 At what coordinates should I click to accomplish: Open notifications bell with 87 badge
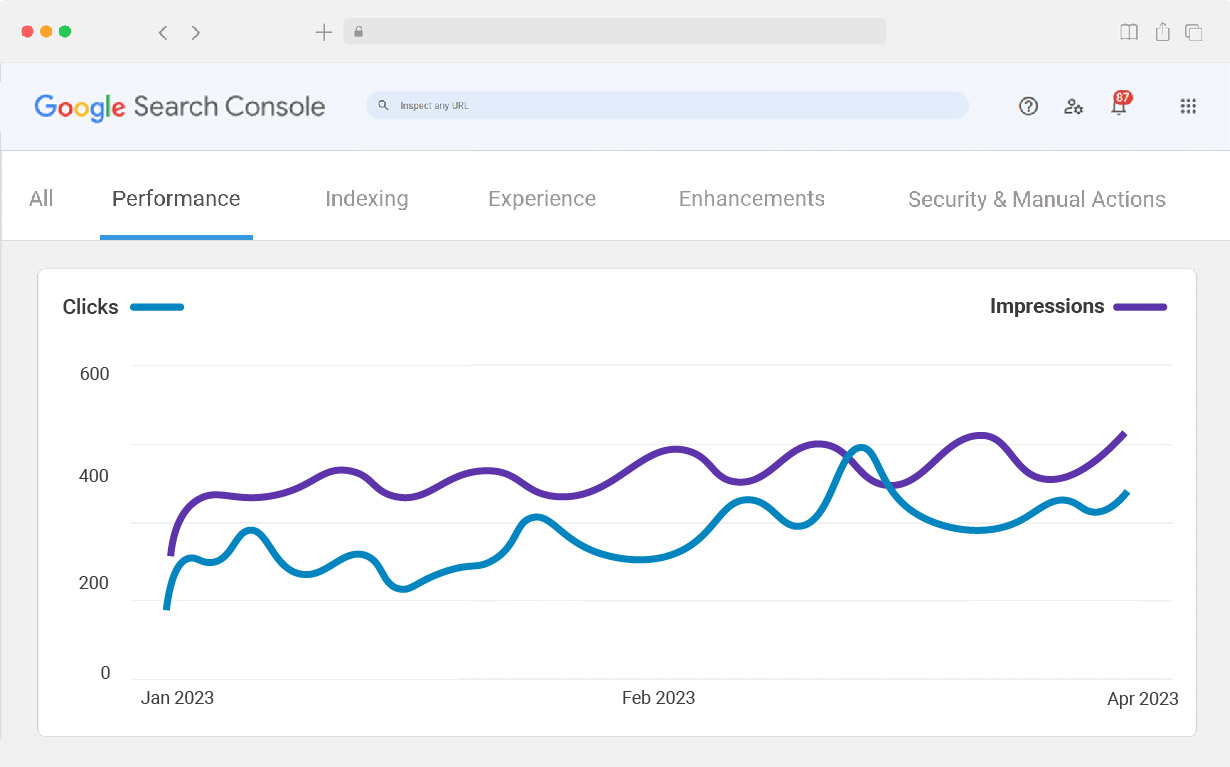click(x=1119, y=105)
